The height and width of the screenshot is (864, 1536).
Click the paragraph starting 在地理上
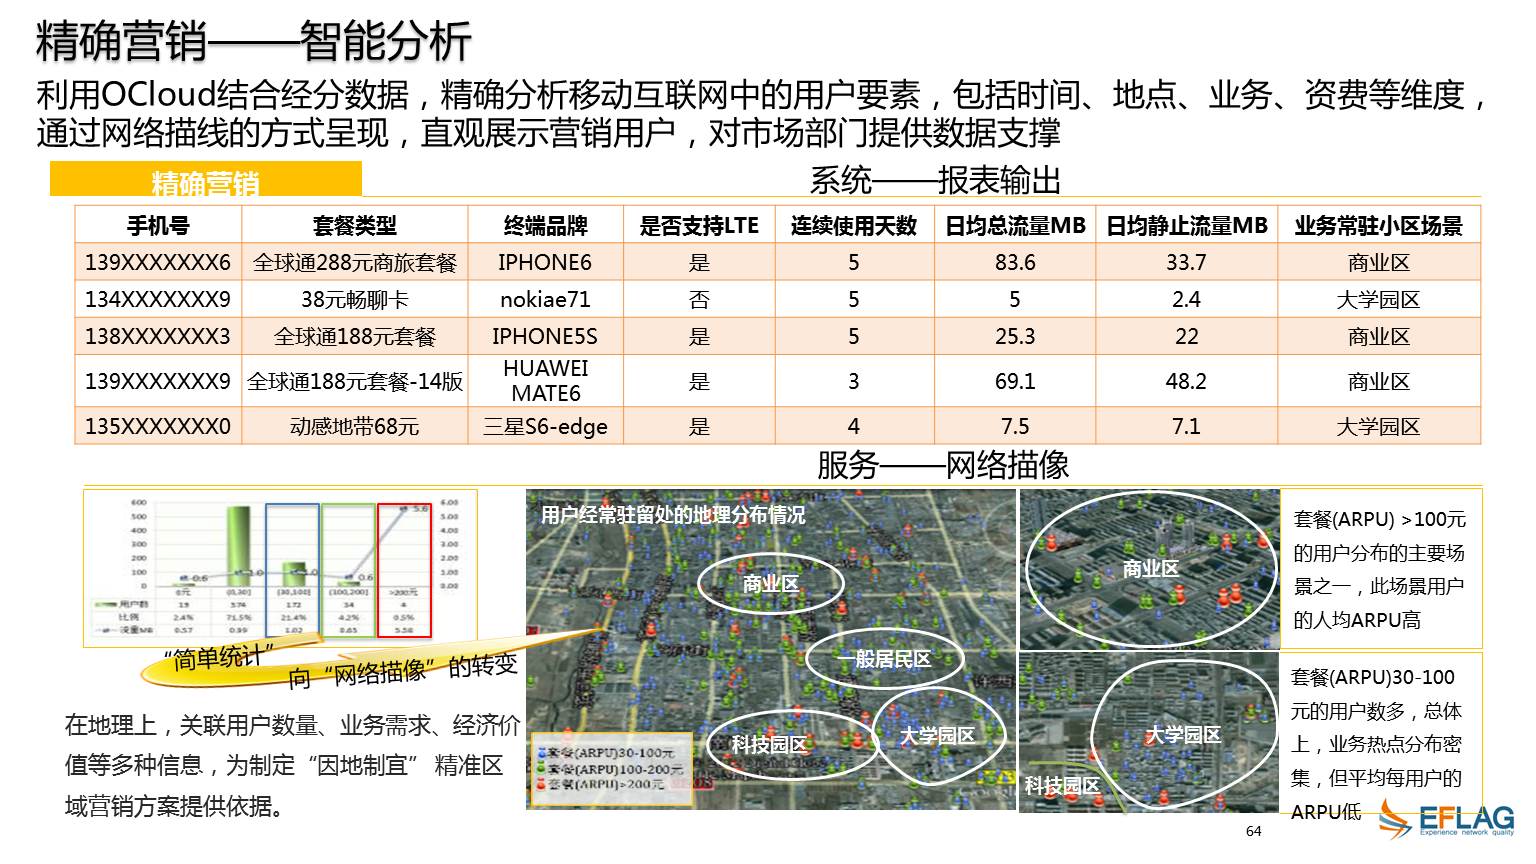(x=292, y=765)
